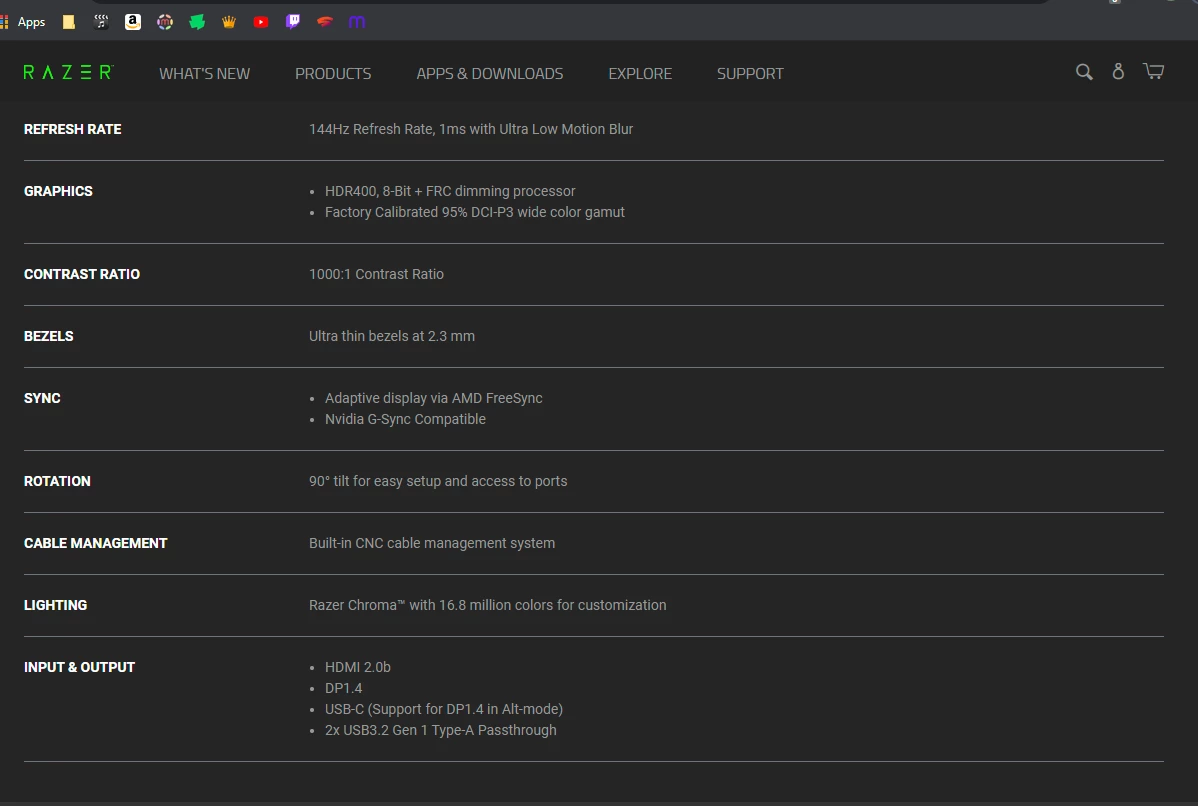
Task: Click the REFRESH RATE label
Action: (73, 129)
